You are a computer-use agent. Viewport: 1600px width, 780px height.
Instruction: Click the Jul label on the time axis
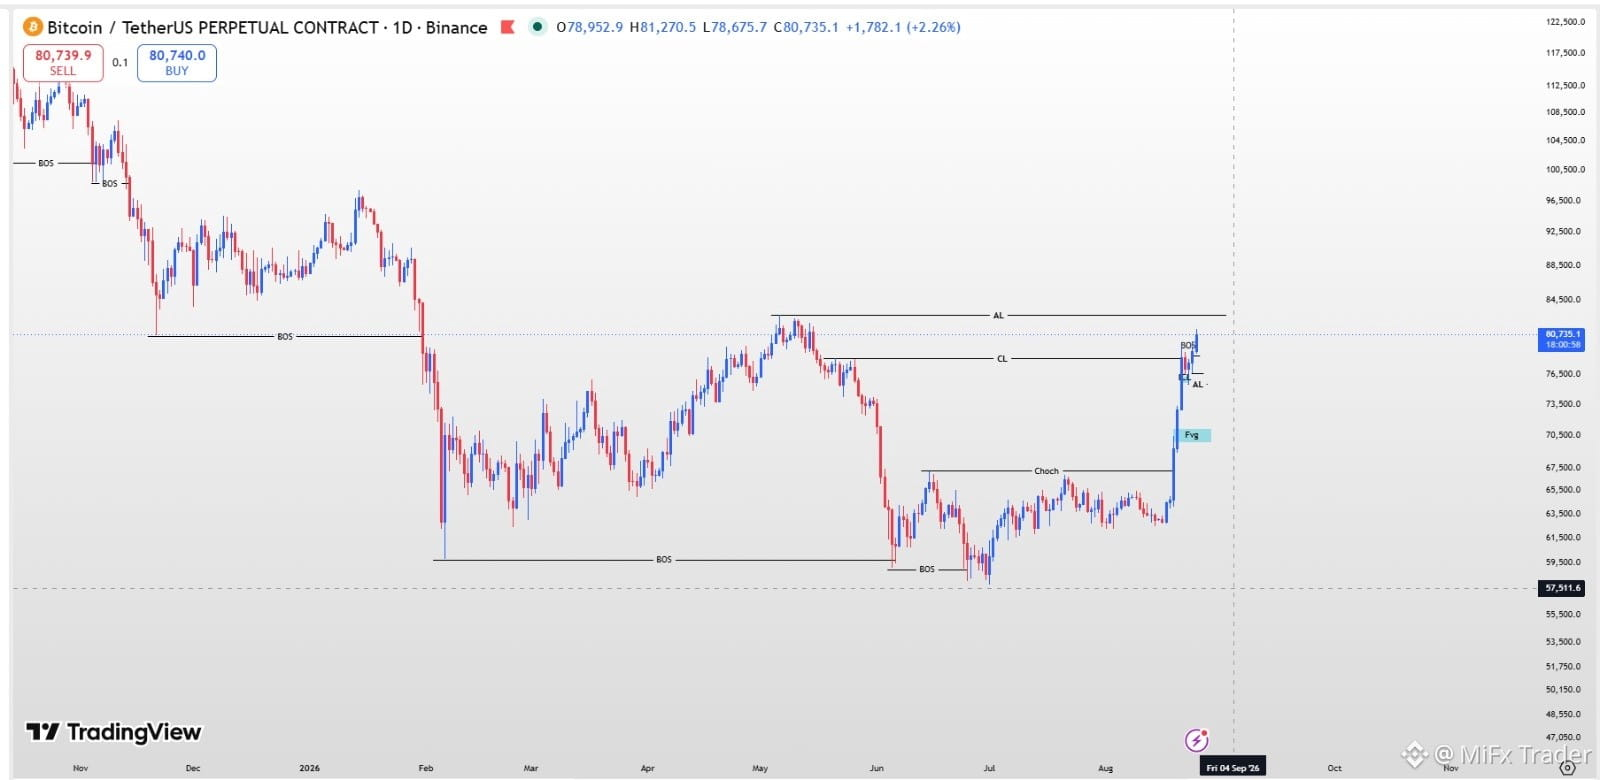(989, 768)
